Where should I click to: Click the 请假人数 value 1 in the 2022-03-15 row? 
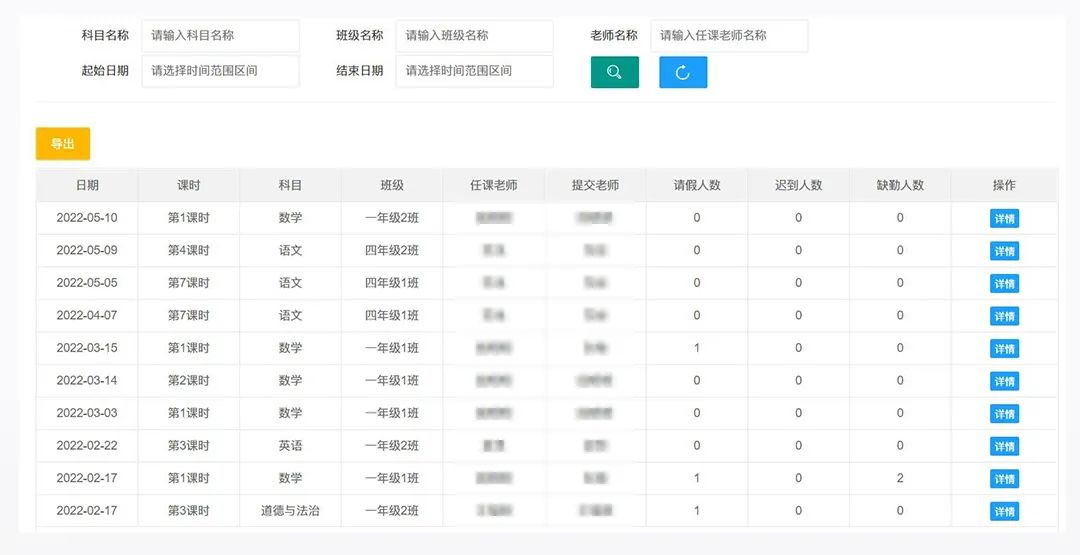697,348
